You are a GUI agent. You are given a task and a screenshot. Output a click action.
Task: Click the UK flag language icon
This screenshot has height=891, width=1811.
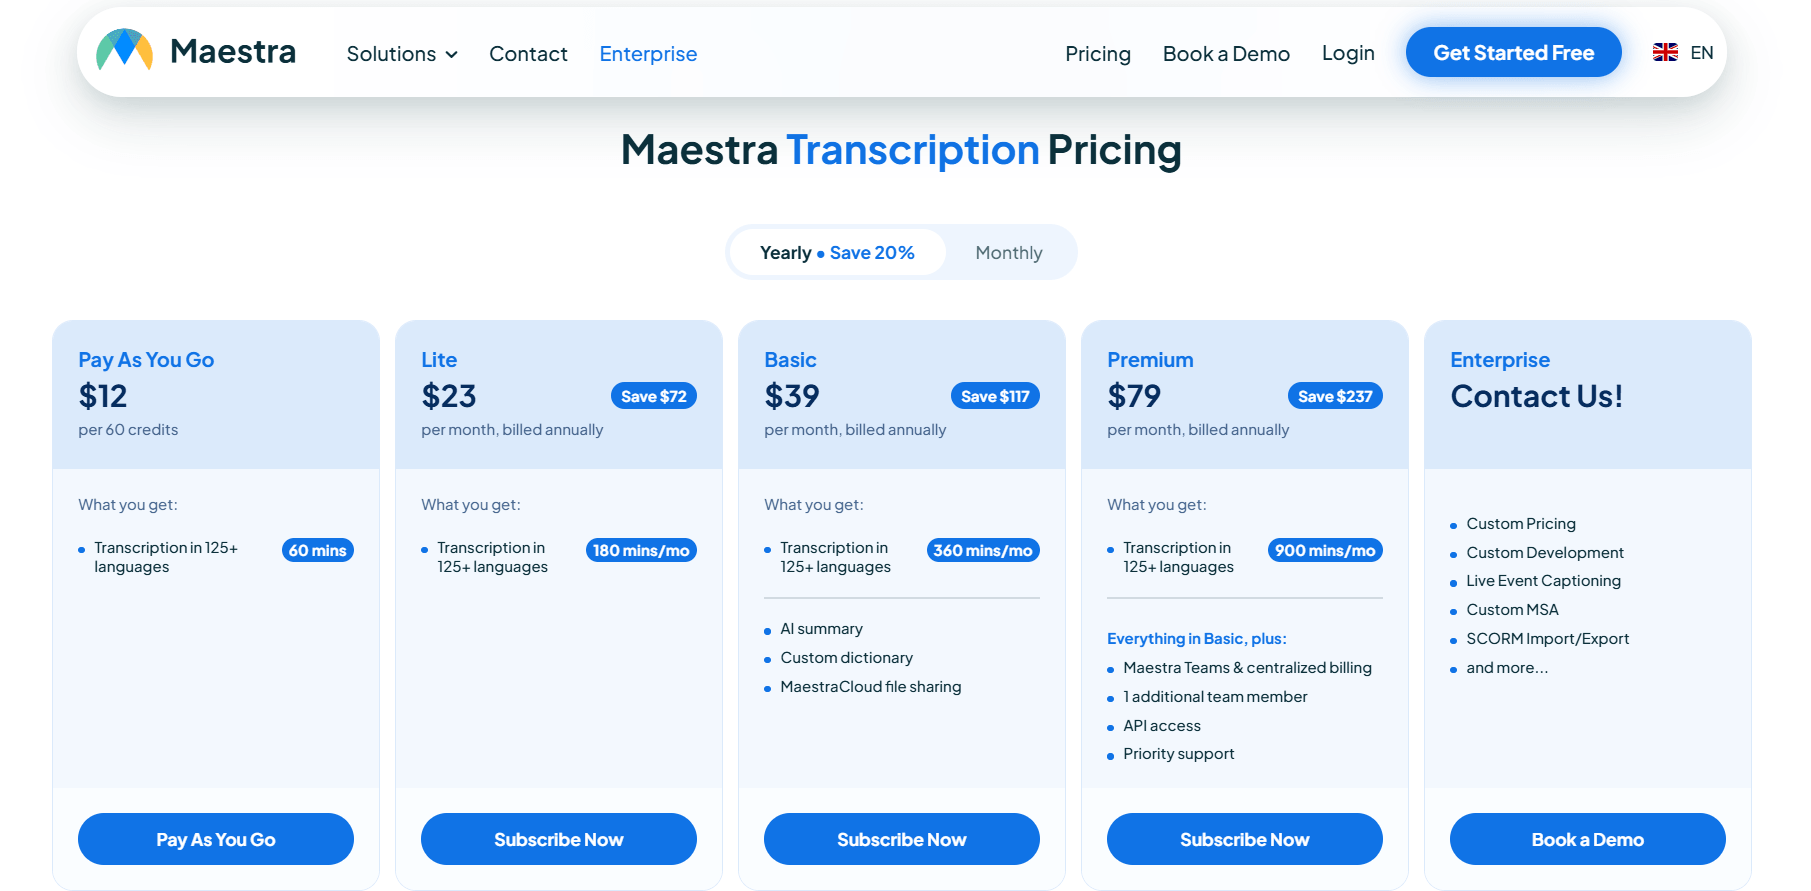pos(1665,53)
